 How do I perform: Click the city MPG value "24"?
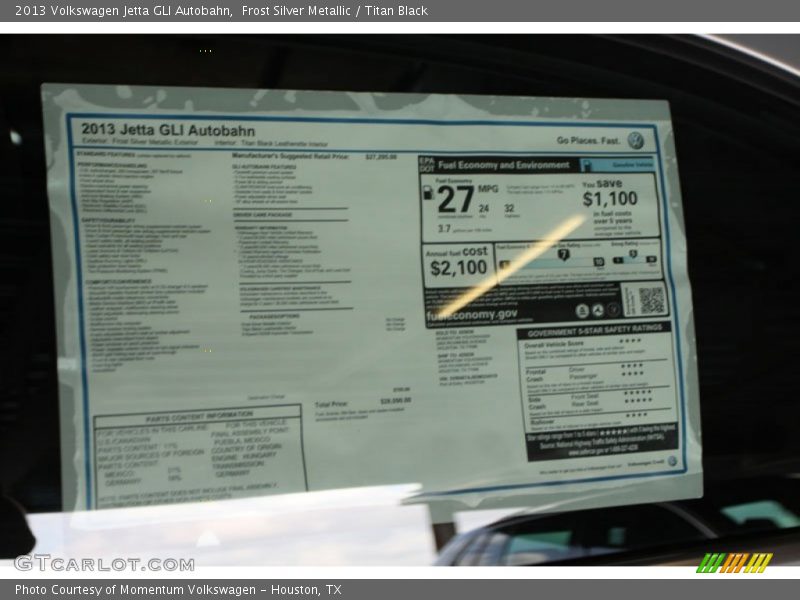pos(484,208)
